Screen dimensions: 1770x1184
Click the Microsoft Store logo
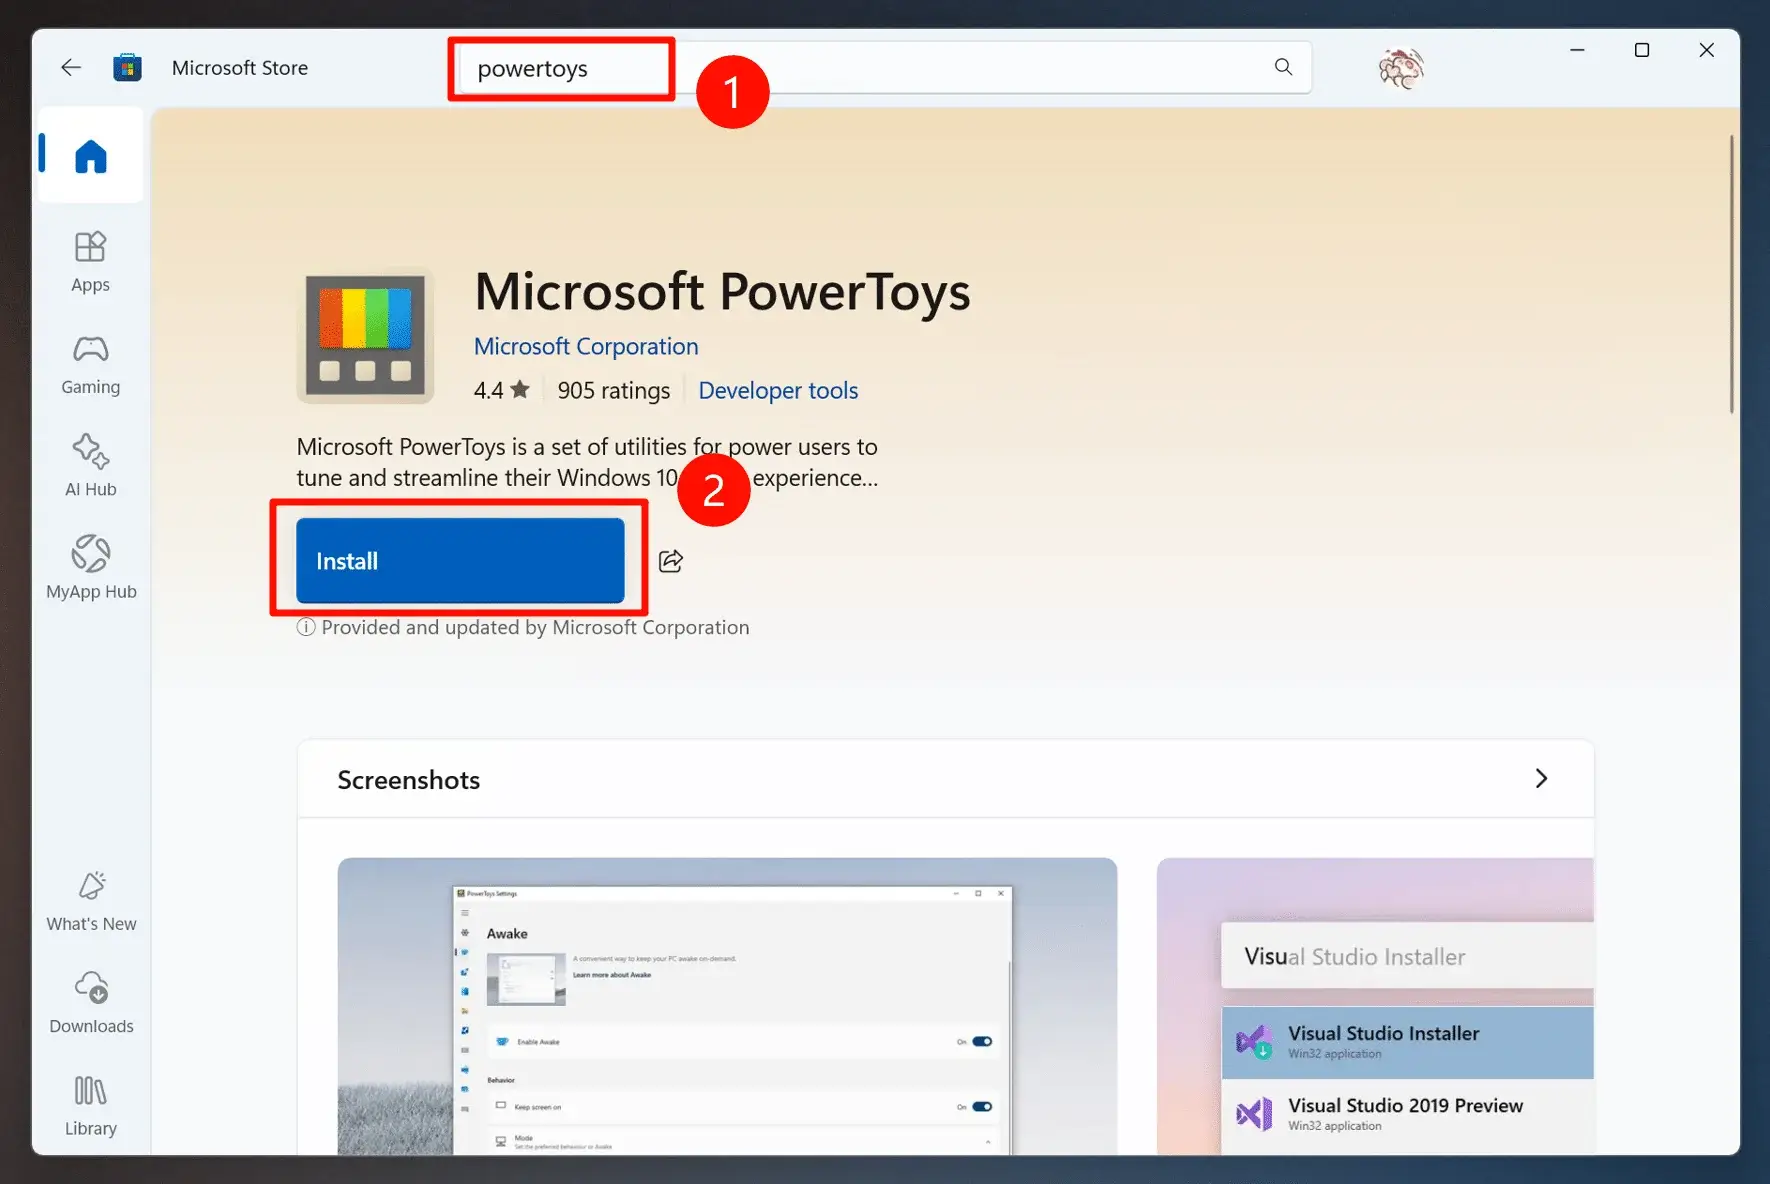click(x=127, y=67)
